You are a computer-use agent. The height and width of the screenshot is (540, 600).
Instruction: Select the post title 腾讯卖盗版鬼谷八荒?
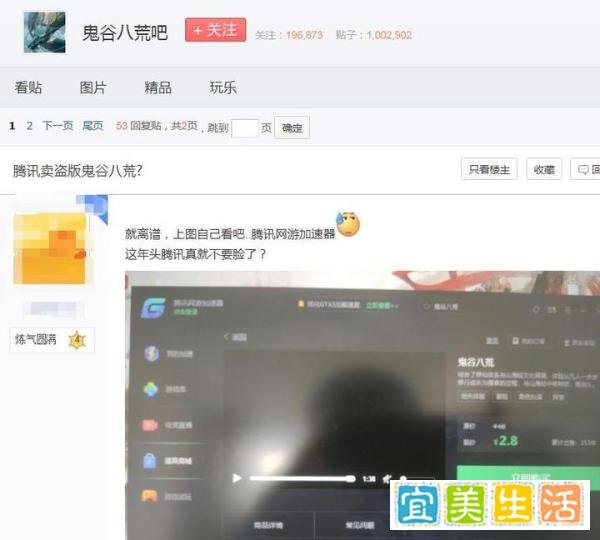pyautogui.click(x=78, y=171)
